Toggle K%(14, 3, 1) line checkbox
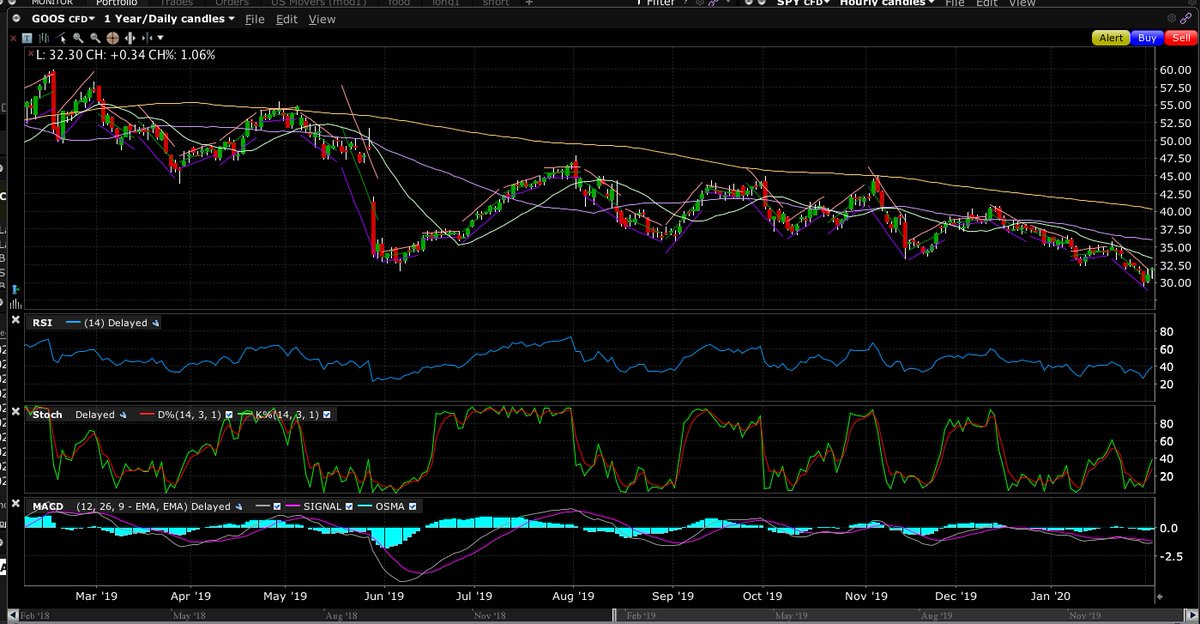Screen dimensions: 1200x624 327,415
